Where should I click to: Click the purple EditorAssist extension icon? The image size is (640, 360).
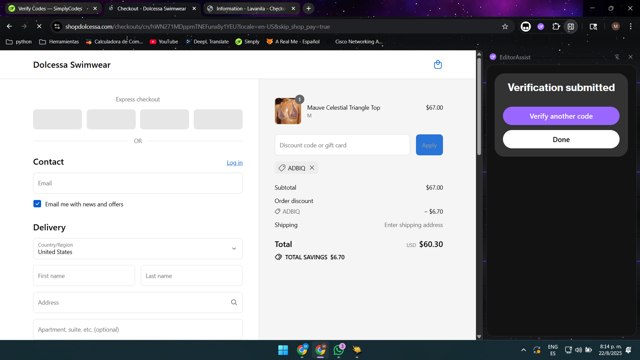click(541, 27)
